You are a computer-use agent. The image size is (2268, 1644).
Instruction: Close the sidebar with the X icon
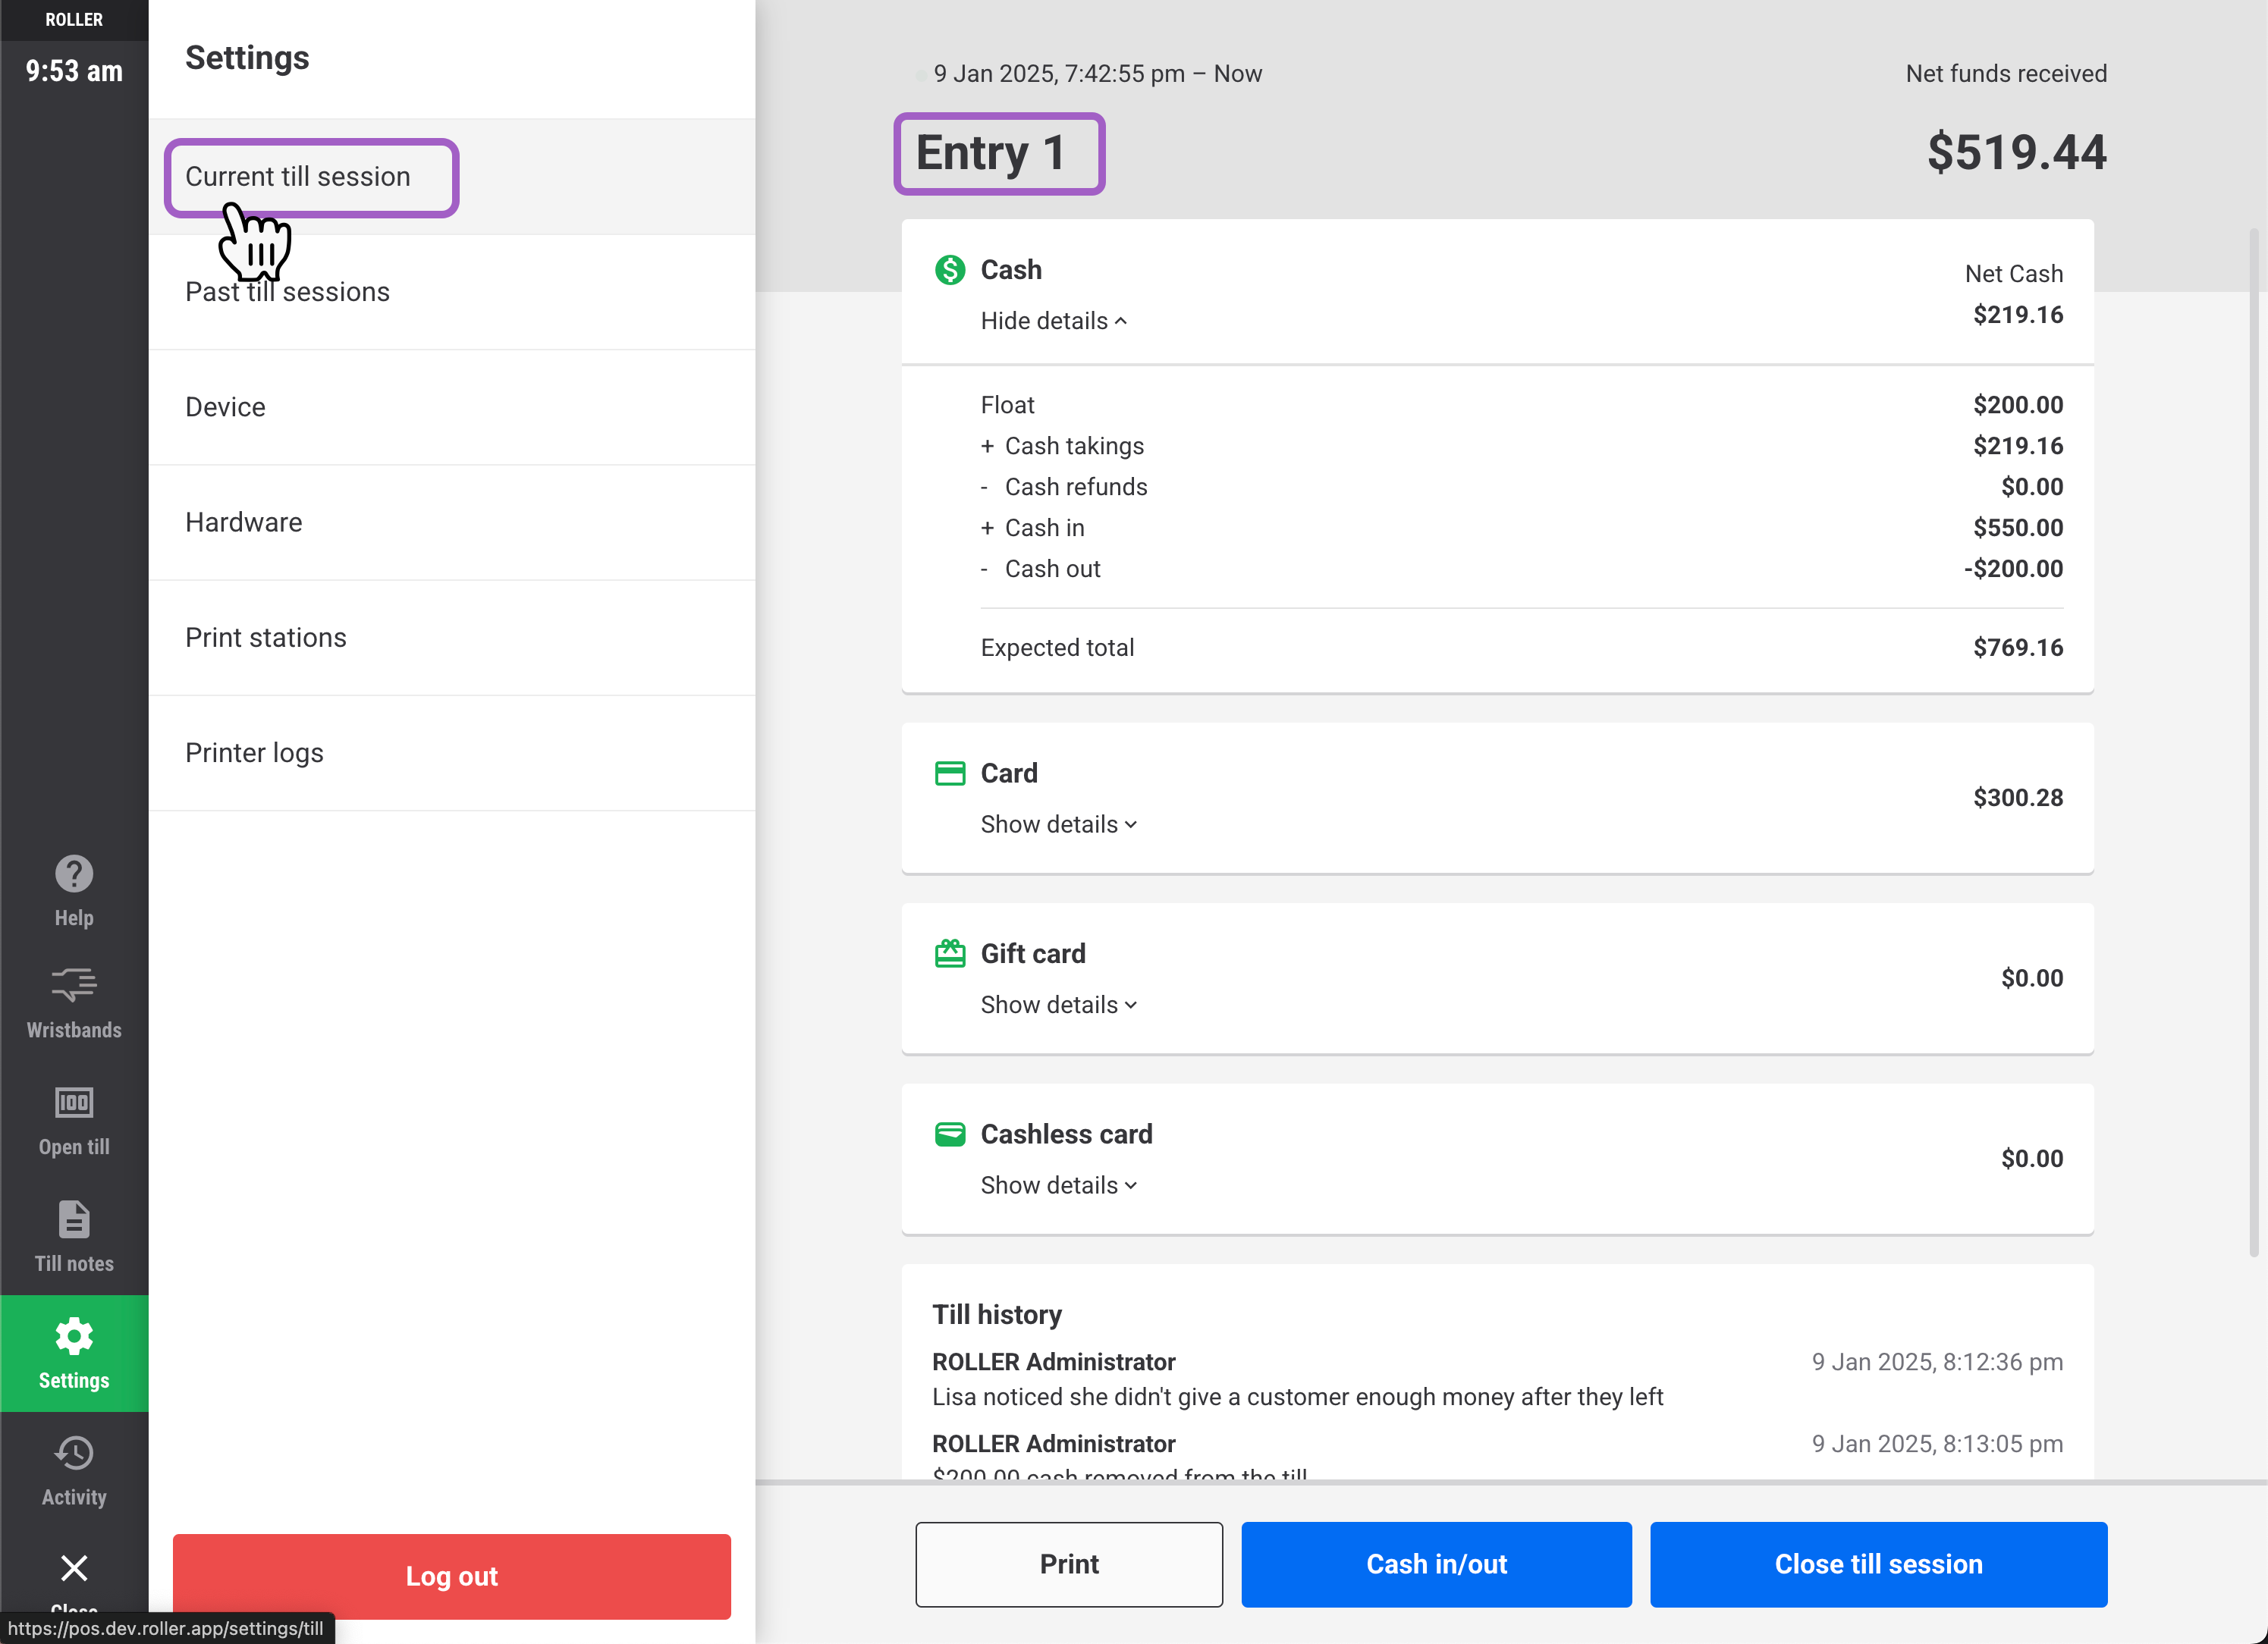(x=74, y=1568)
